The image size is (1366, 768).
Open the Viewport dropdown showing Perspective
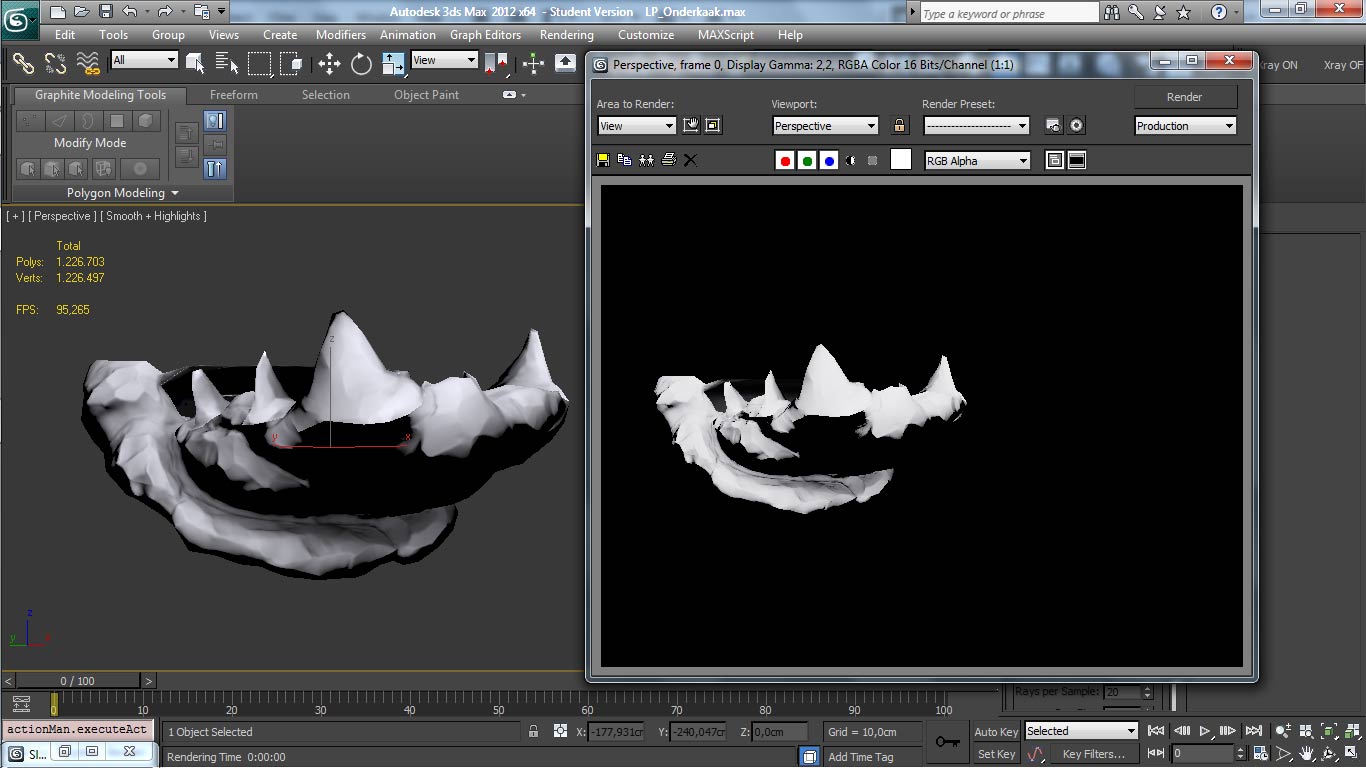click(x=824, y=125)
